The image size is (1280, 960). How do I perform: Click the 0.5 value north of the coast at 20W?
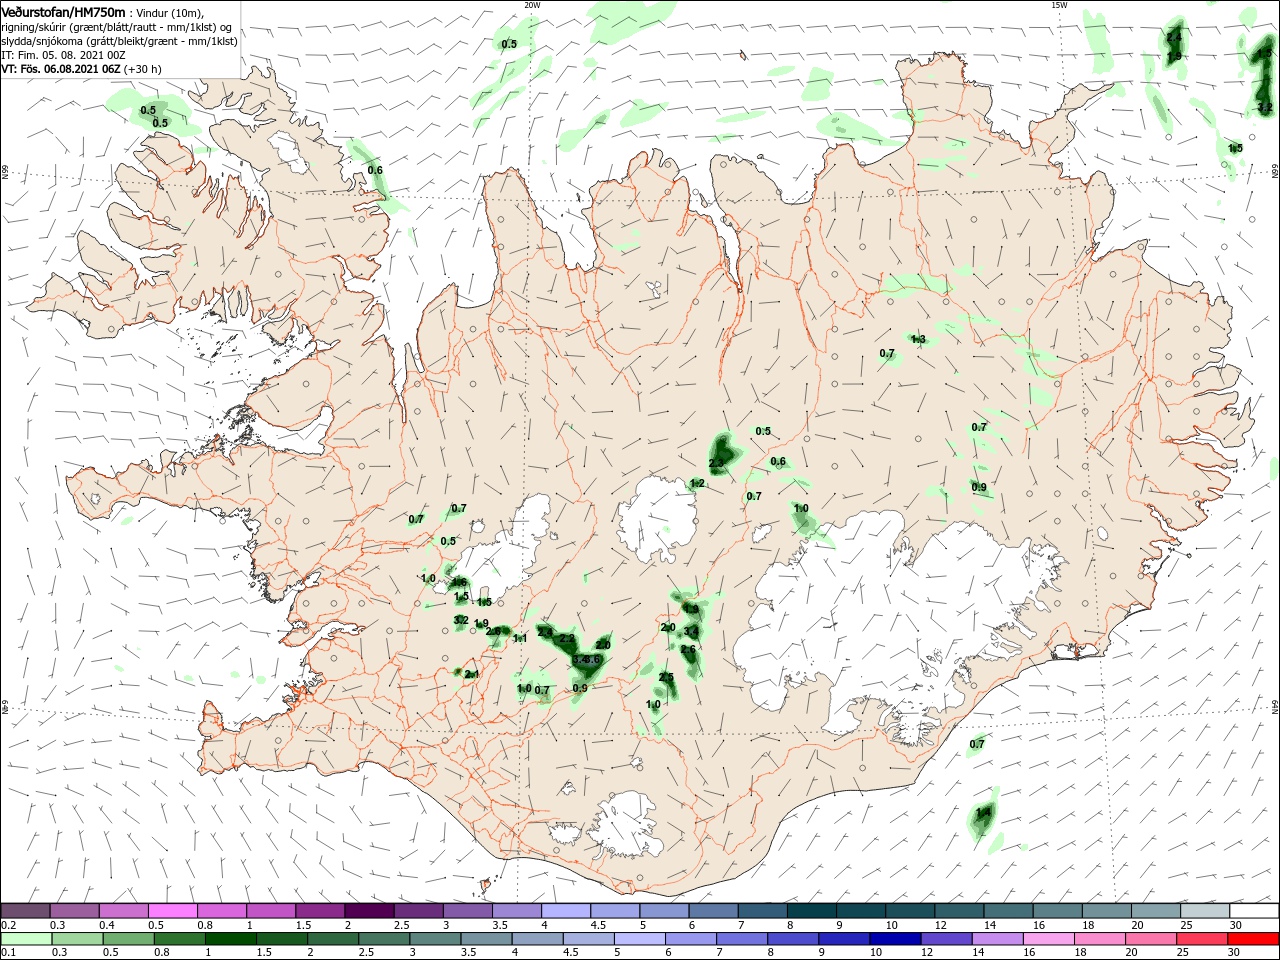509,44
